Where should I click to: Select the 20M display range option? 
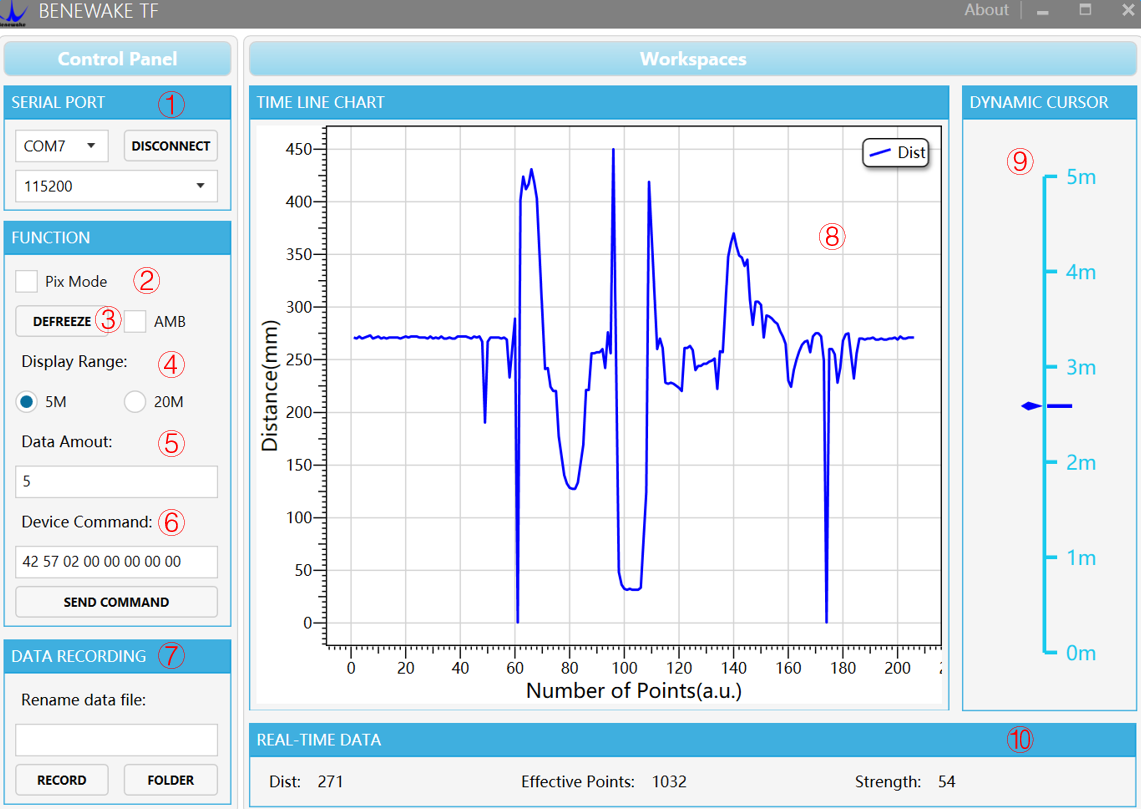point(135,402)
